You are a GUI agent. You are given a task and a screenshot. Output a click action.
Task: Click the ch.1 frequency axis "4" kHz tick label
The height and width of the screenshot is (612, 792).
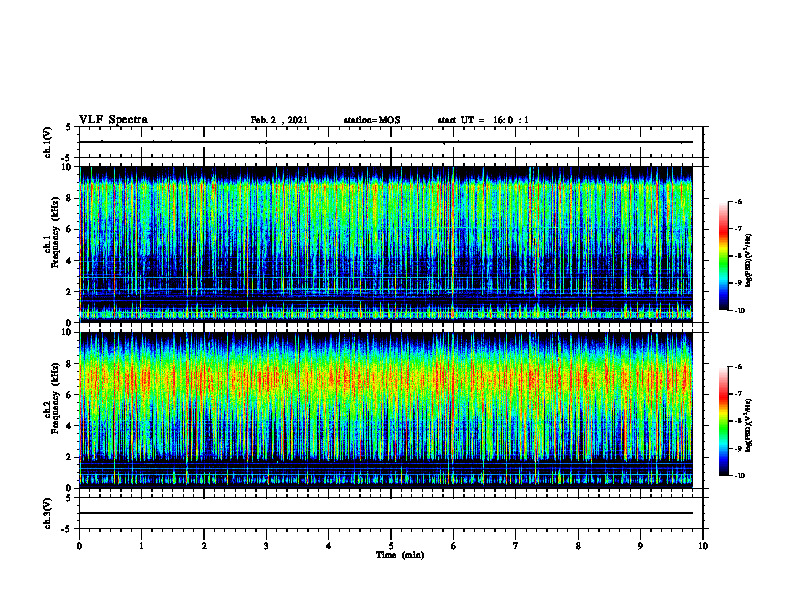tap(70, 261)
